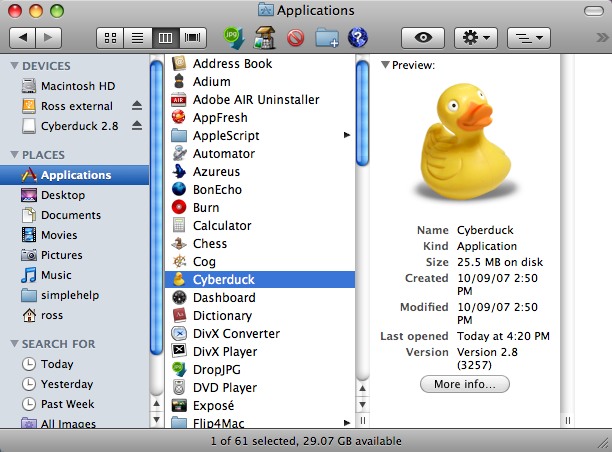612x452 pixels.
Task: Expand AppleScript folder via its arrow
Action: click(x=347, y=135)
